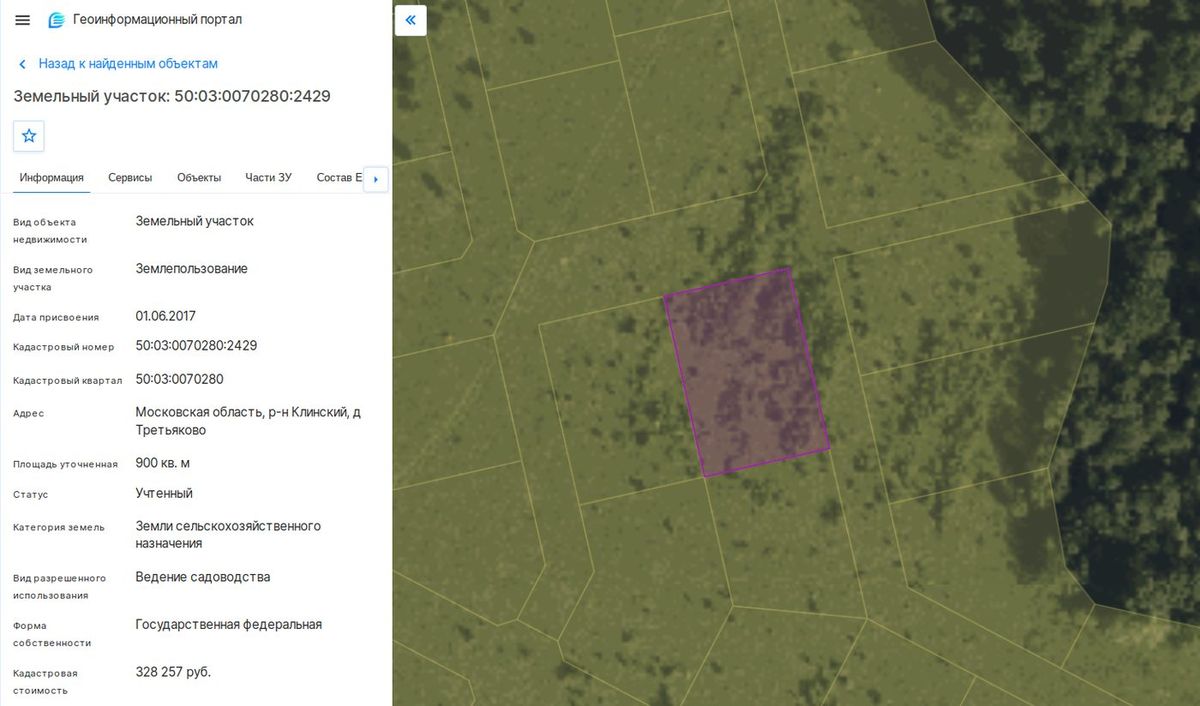Click the Площадь уточненная label
1200x706 pixels.
click(x=65, y=464)
